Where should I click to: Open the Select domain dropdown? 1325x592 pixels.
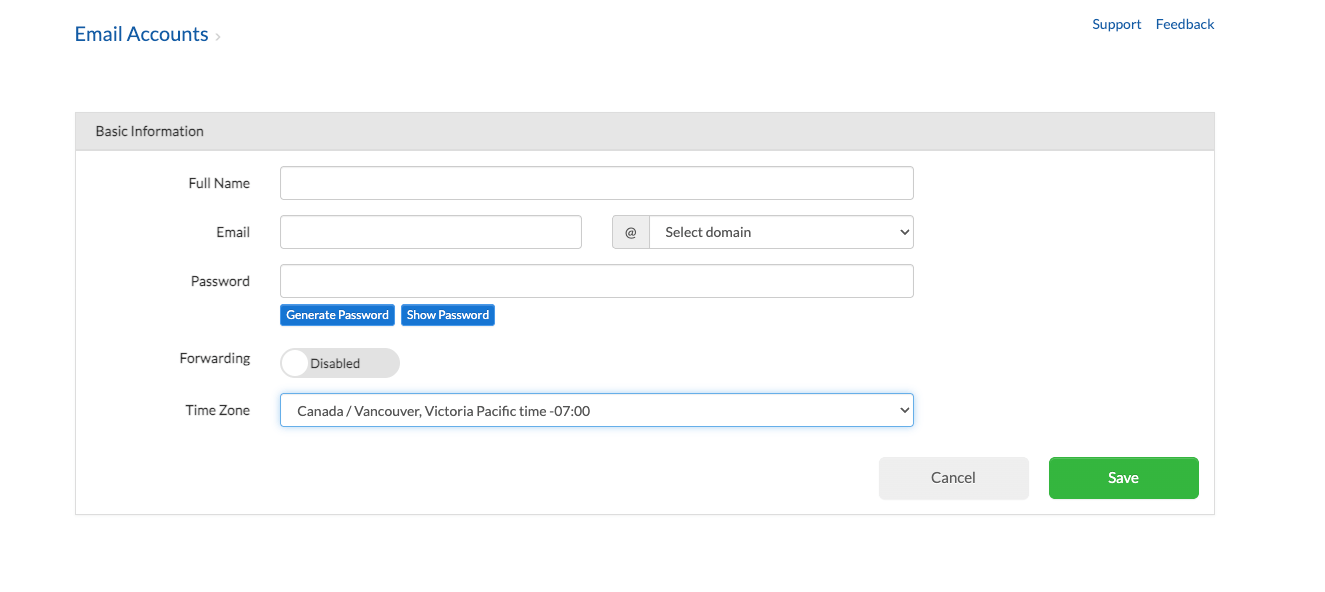(781, 231)
